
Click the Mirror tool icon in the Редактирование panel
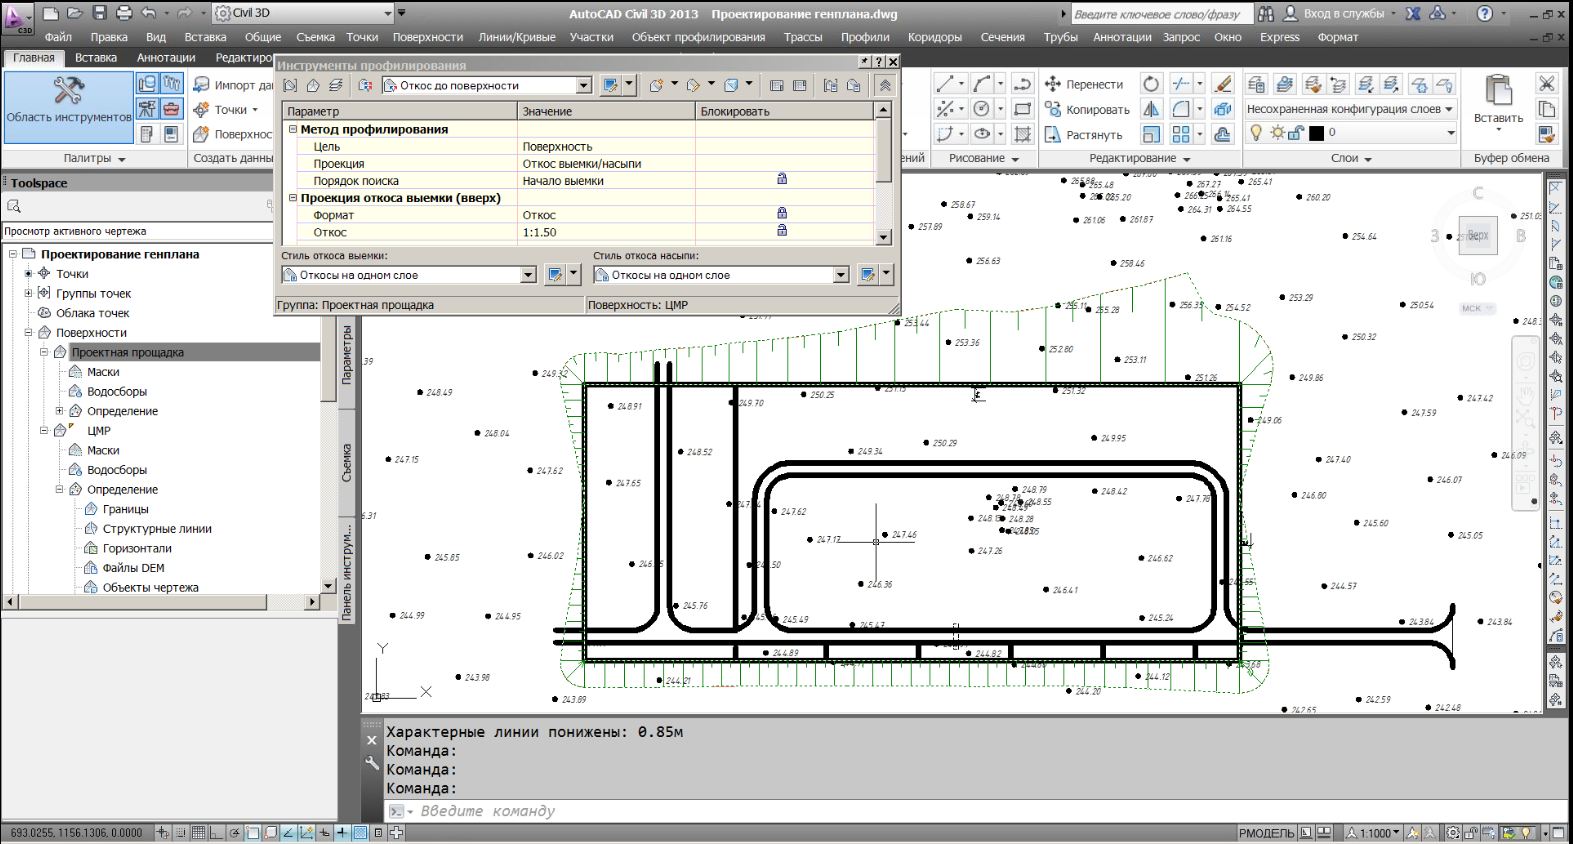(x=1152, y=109)
